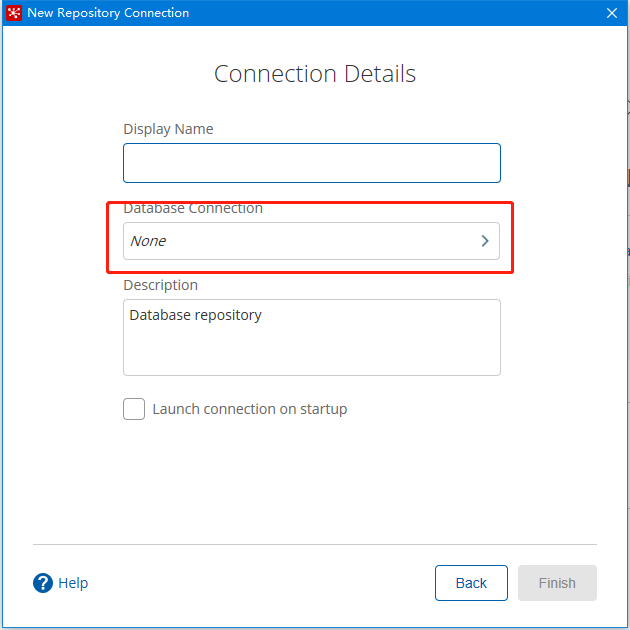Open the Database Connection selector showing None
630x630 pixels.
311,241
